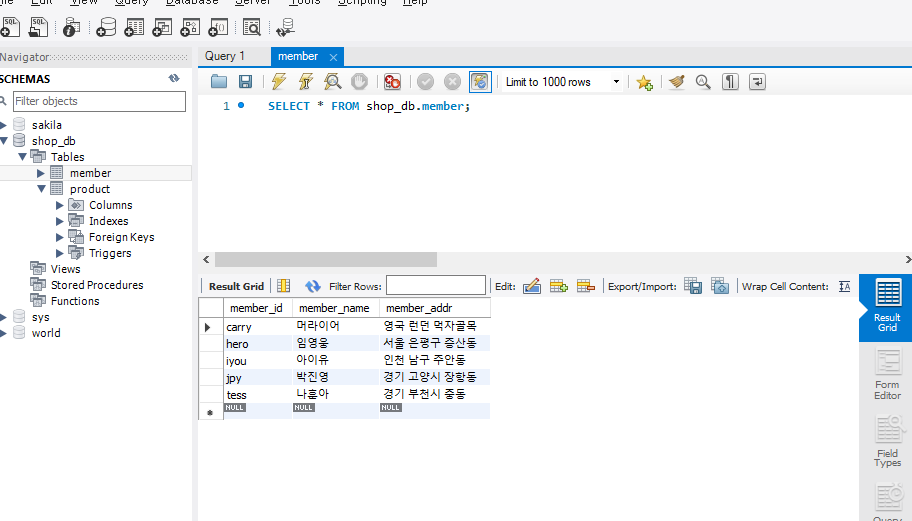Viewport: 912px width, 521px height.
Task: Create new view icon
Action: tap(162, 27)
